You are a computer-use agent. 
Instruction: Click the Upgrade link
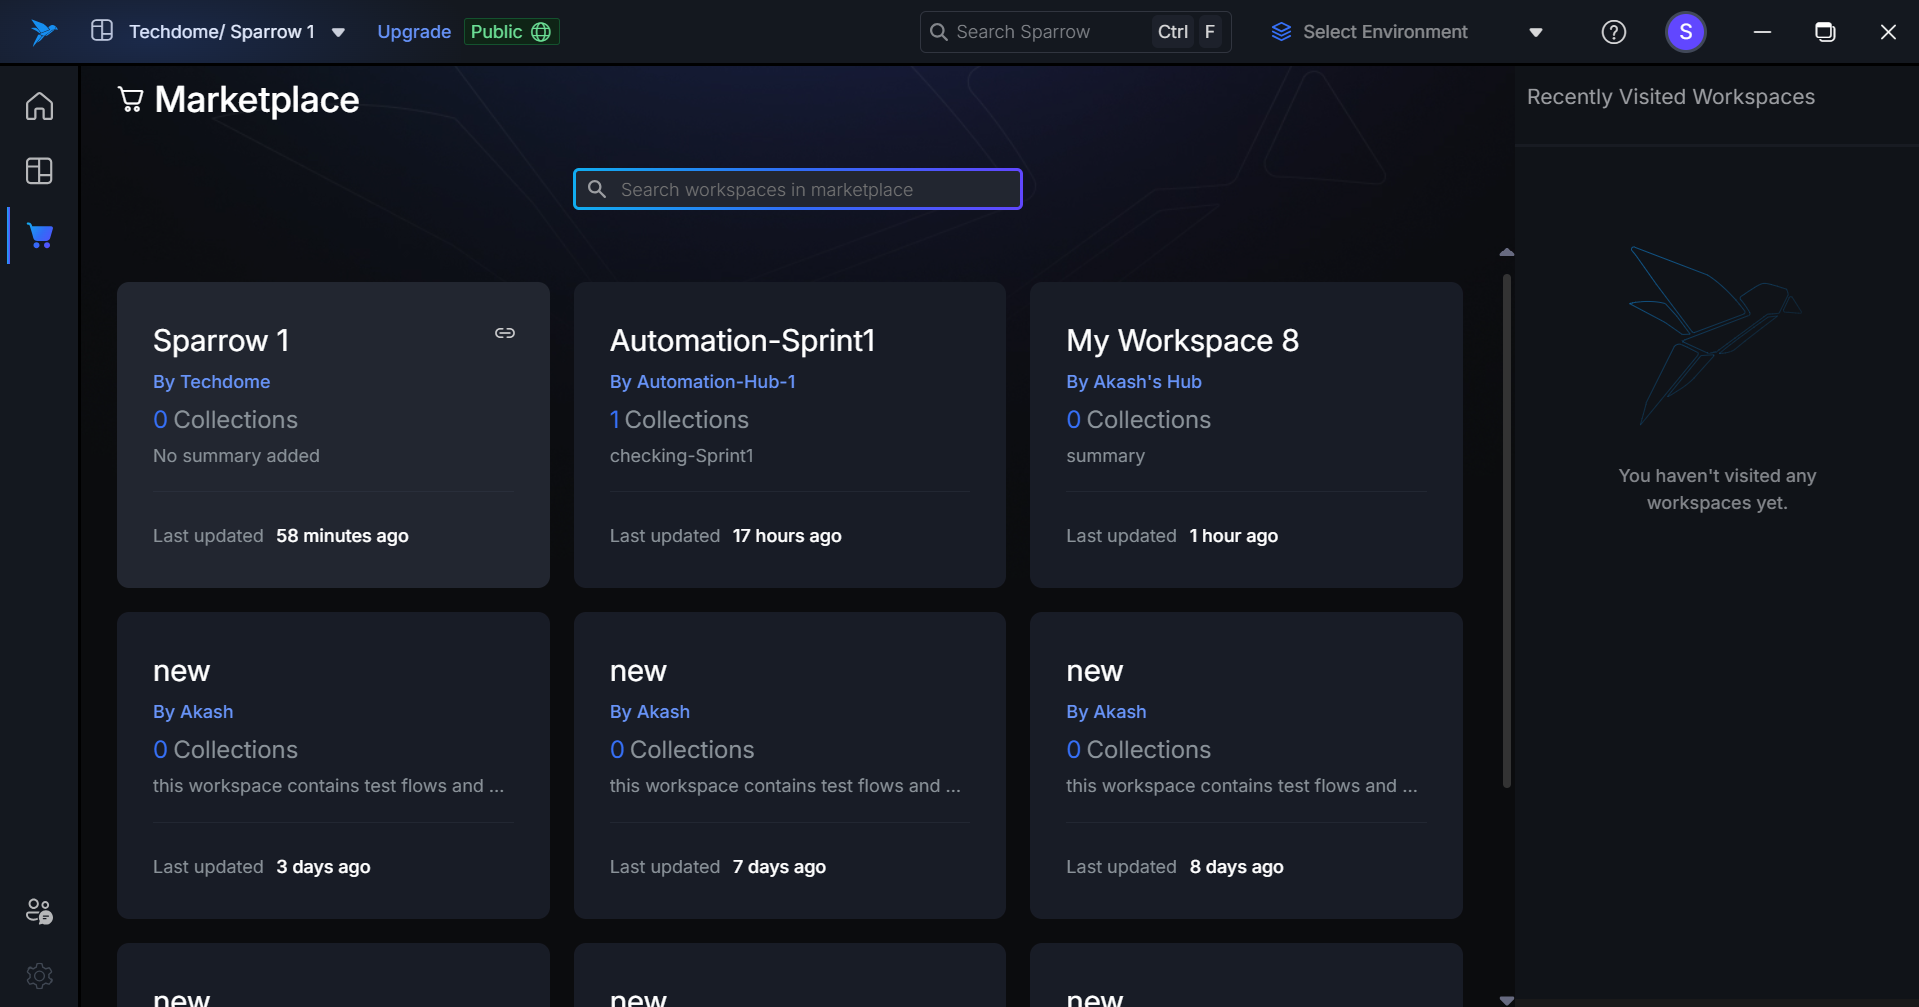pyautogui.click(x=414, y=32)
